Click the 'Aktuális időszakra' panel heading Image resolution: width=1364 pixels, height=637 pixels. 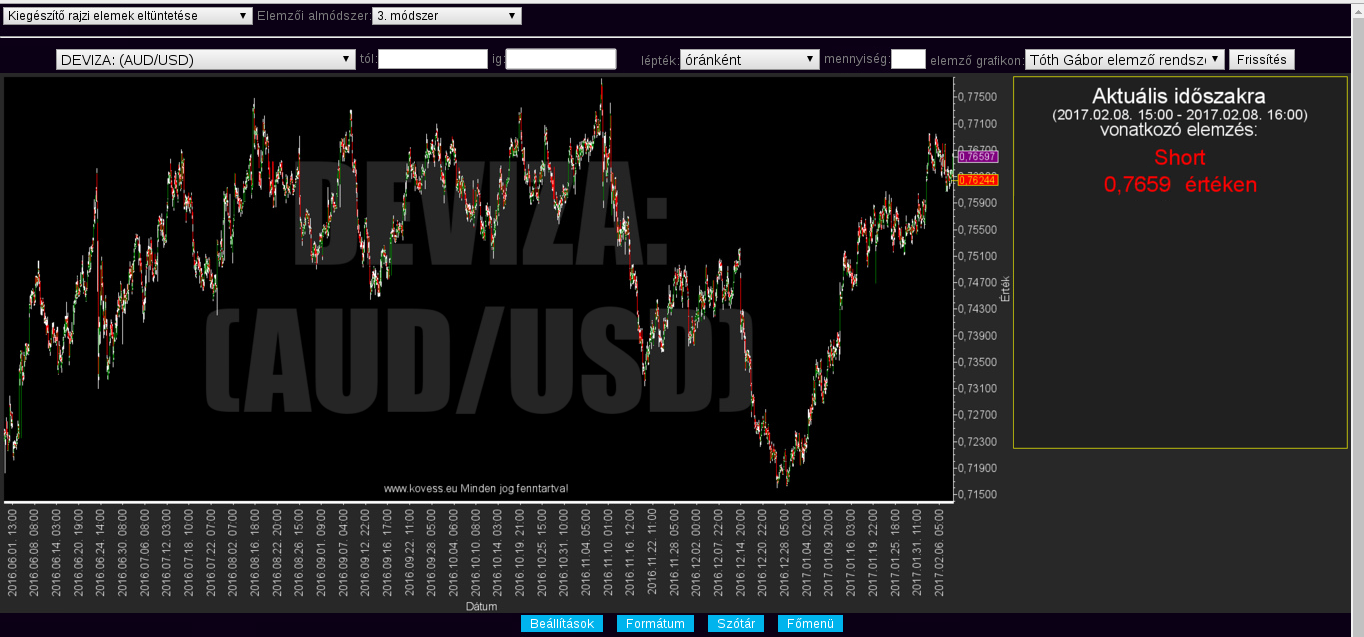[x=1179, y=97]
